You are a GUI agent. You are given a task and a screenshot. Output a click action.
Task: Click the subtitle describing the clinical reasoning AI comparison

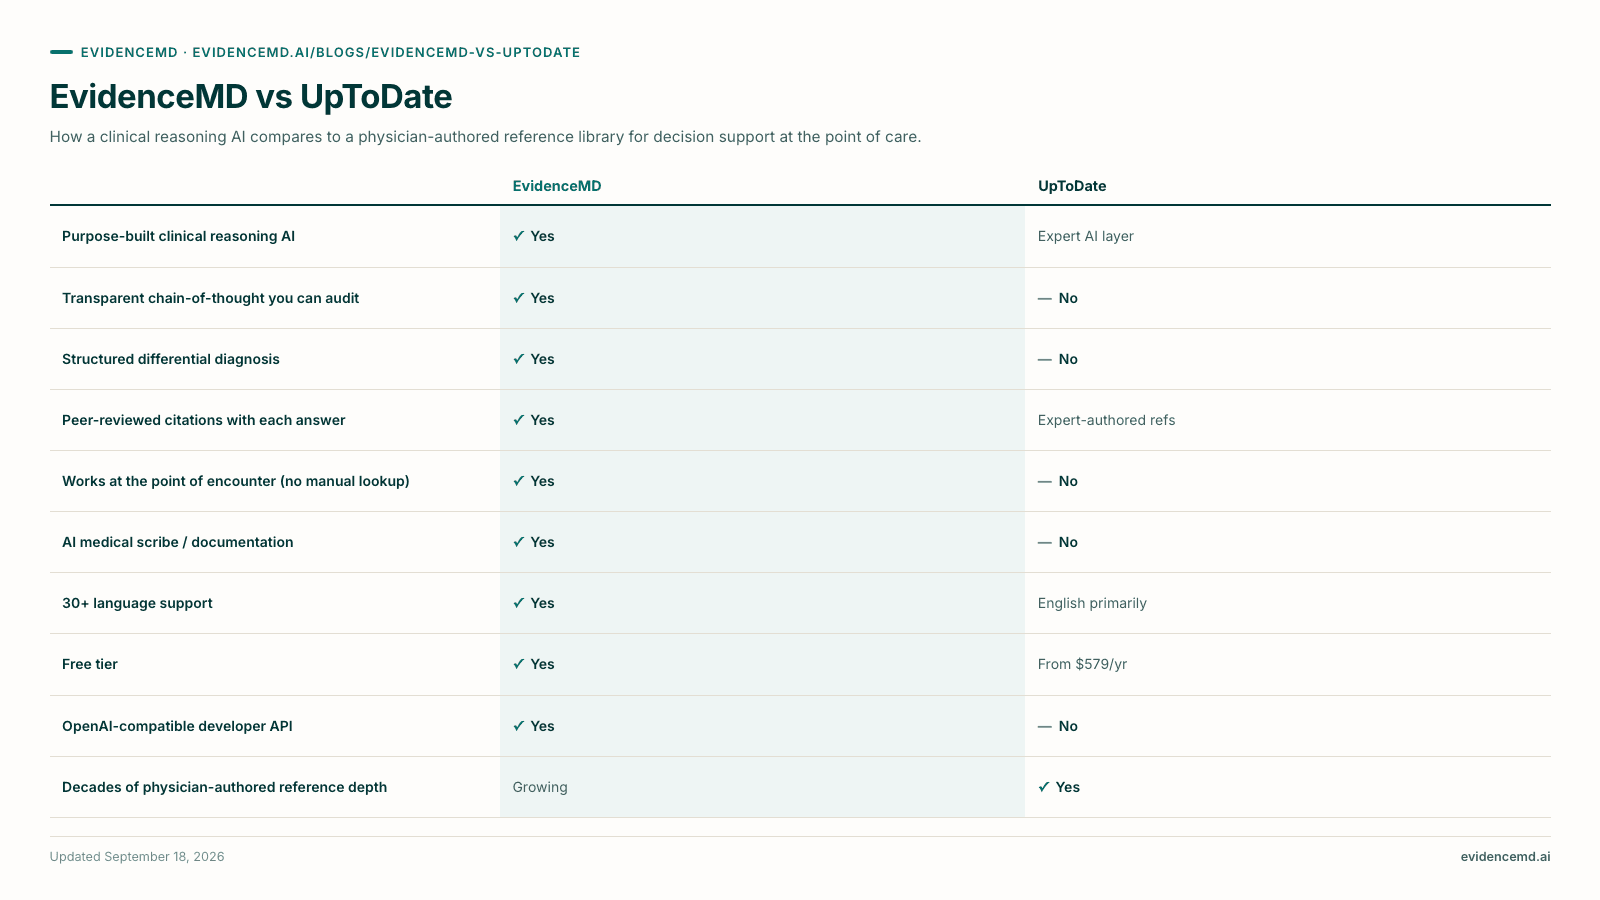485,137
